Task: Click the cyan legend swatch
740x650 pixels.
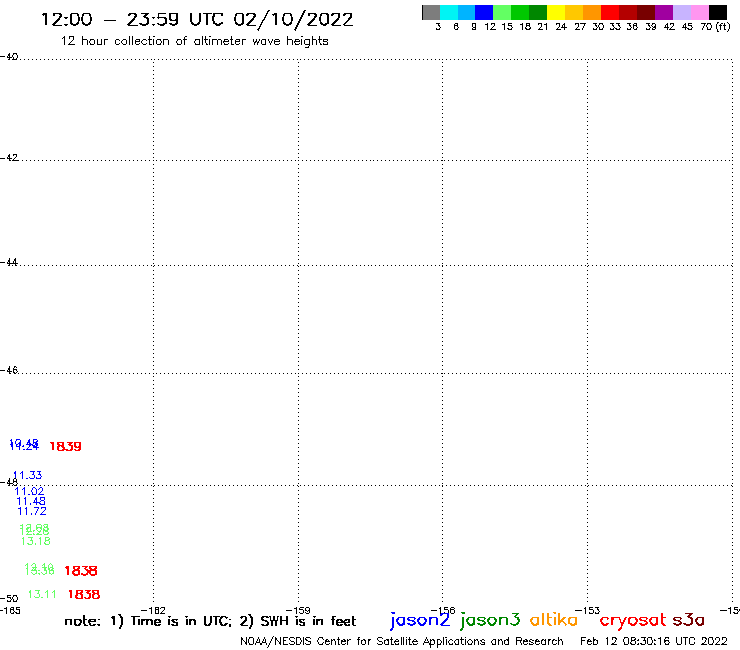Action: point(449,12)
